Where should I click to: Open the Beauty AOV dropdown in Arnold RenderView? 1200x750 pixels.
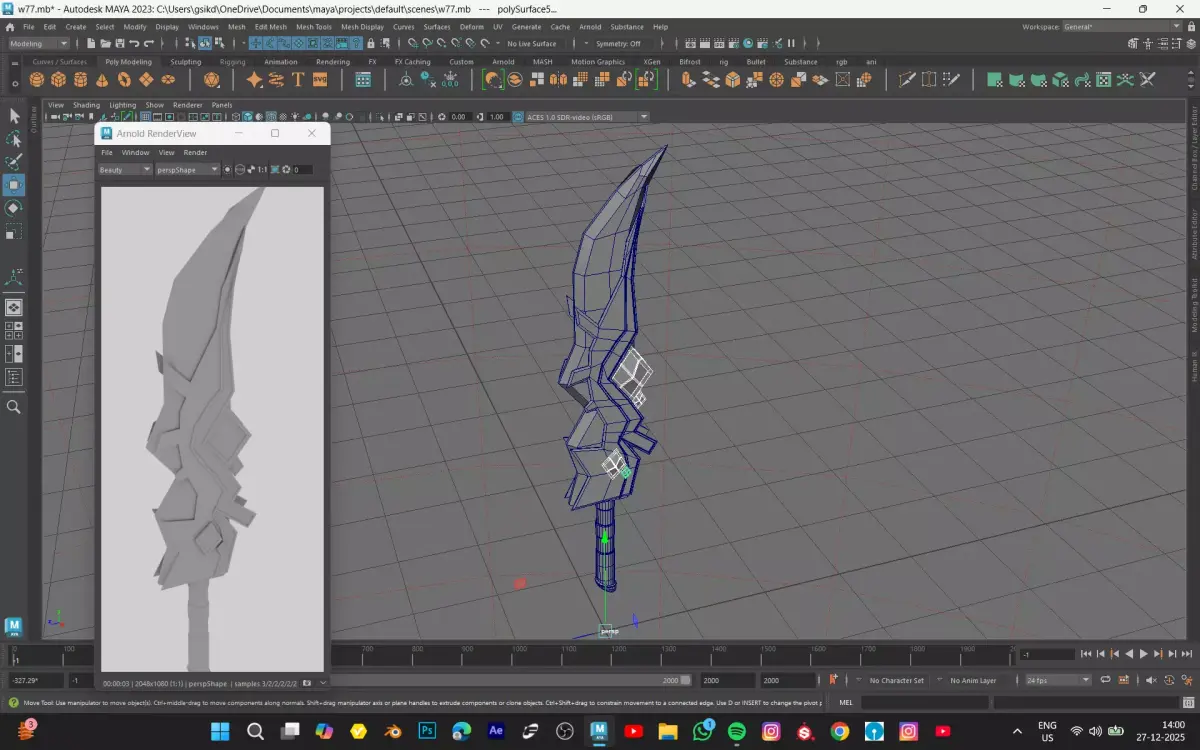coord(125,170)
